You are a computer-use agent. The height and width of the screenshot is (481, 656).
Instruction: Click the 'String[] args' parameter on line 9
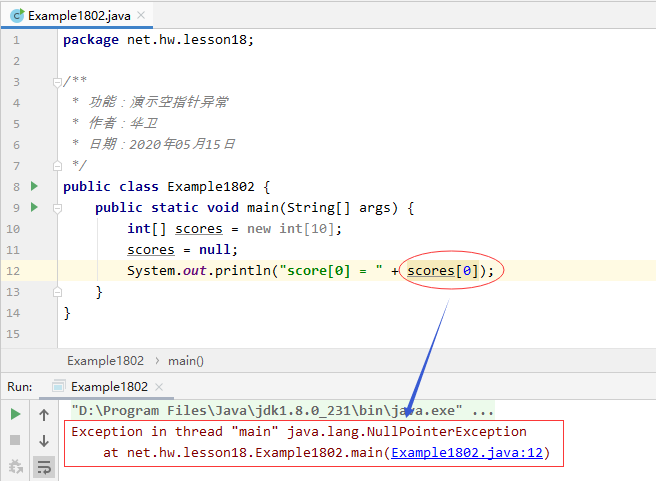click(341, 208)
